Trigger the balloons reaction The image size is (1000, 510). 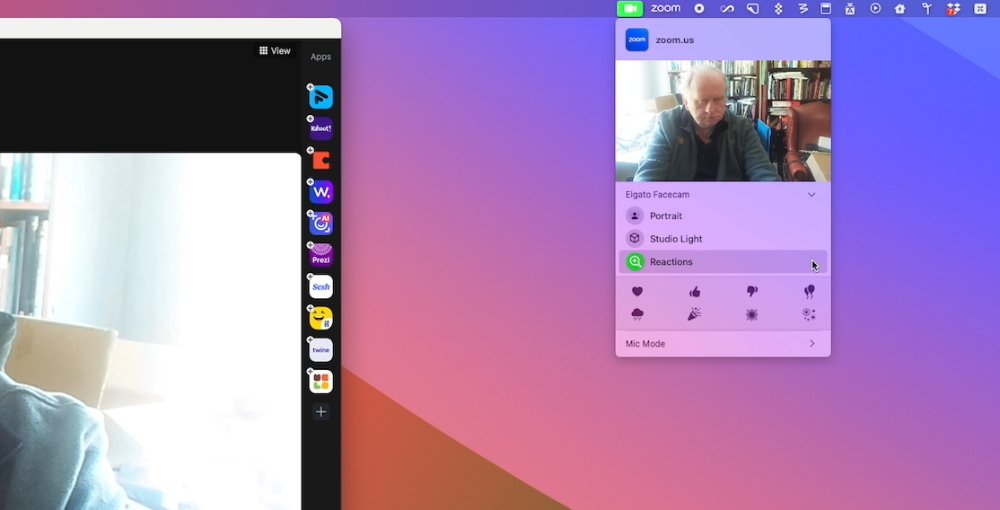[809, 292]
